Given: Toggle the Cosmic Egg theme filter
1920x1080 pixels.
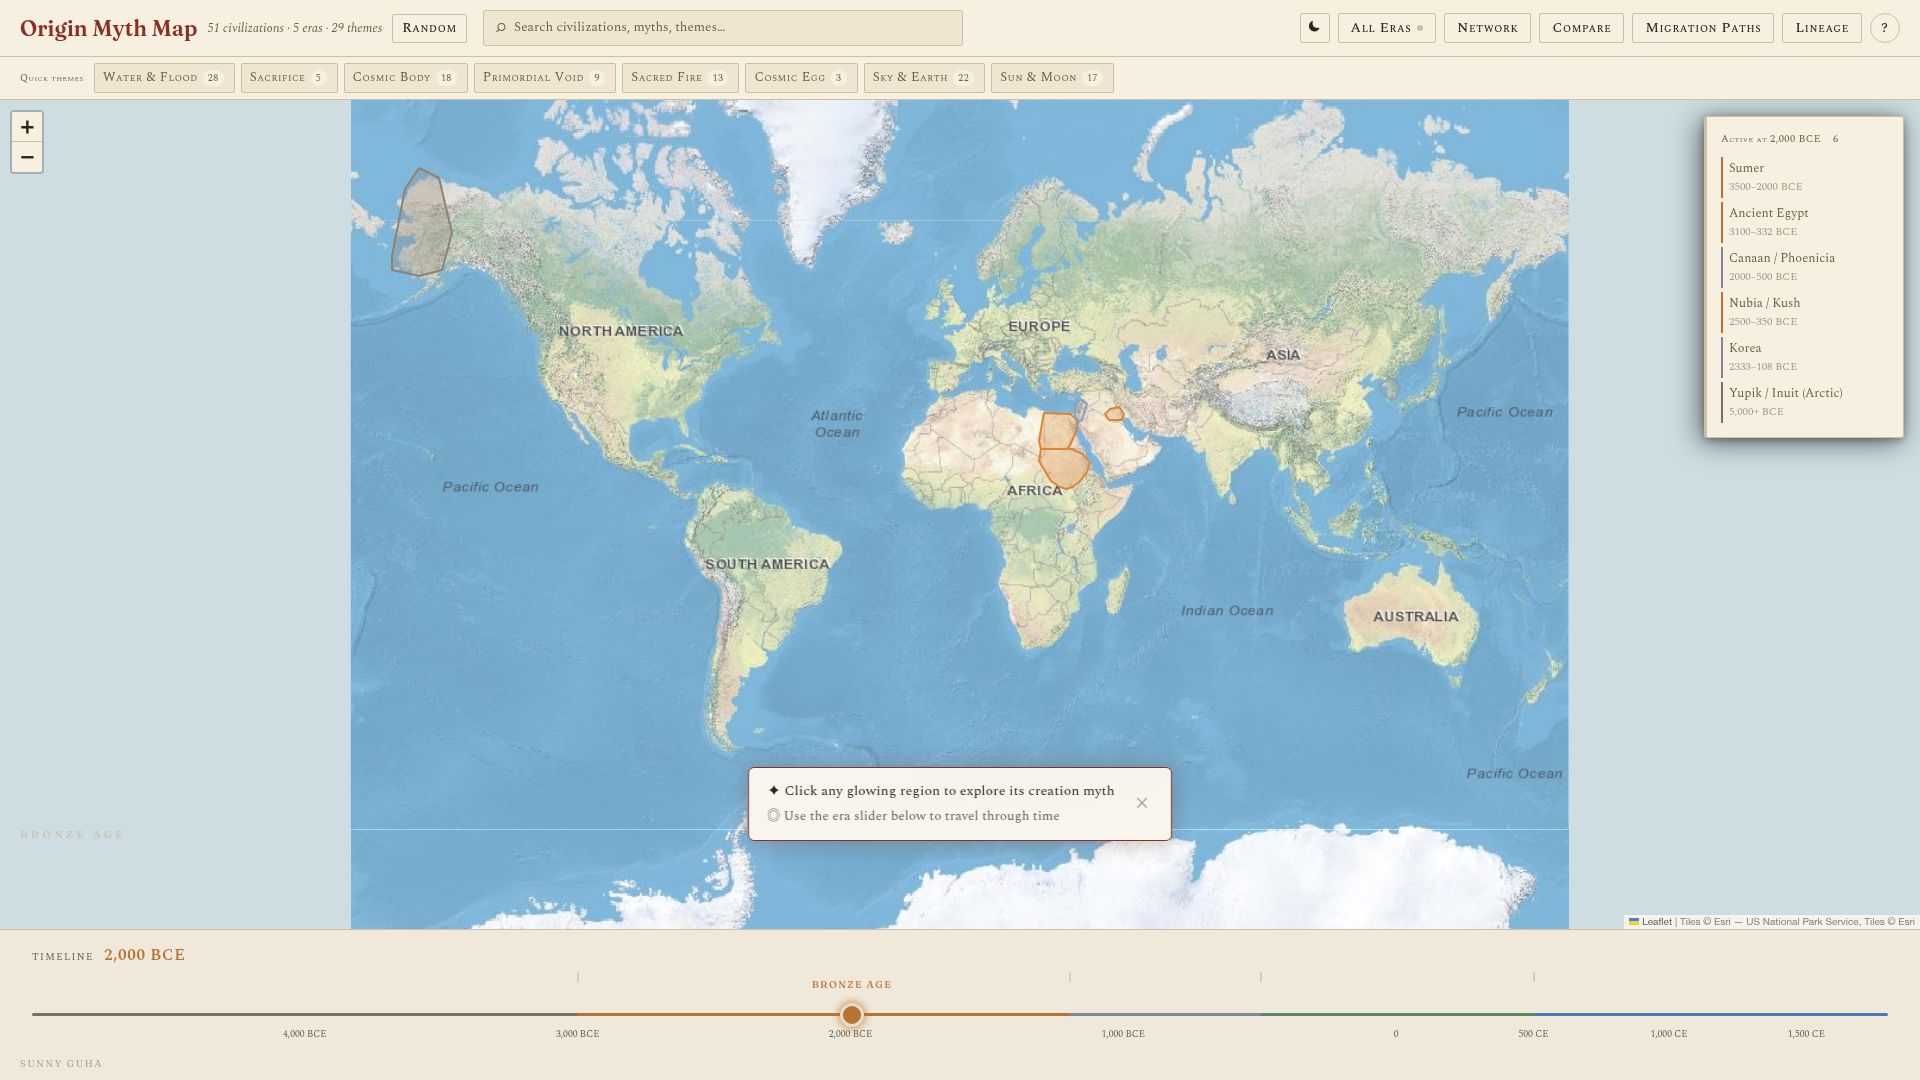Looking at the screenshot, I should point(801,78).
